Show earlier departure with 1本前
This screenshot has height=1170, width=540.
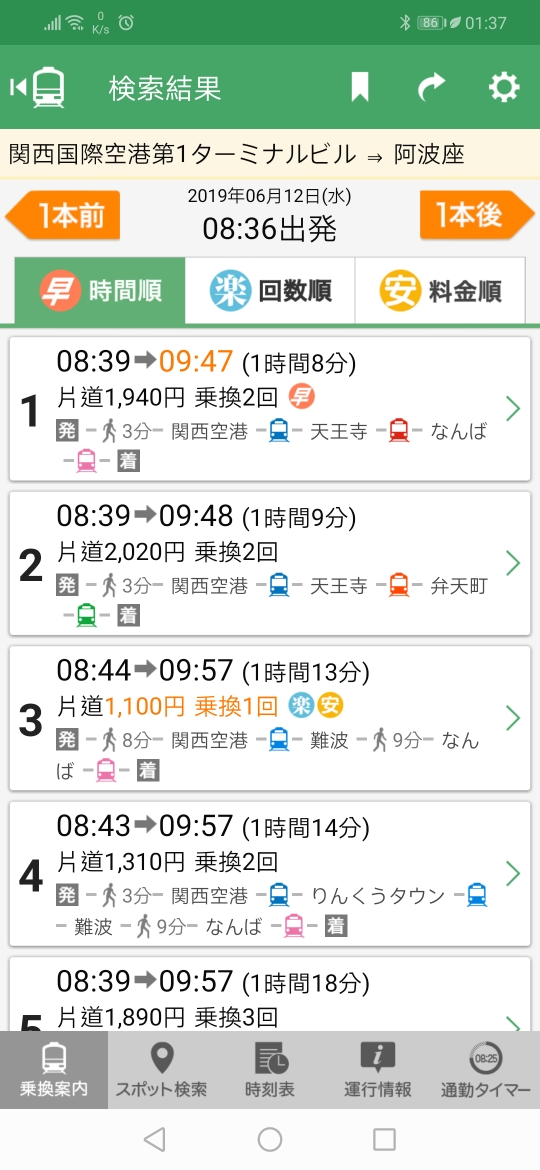63,216
